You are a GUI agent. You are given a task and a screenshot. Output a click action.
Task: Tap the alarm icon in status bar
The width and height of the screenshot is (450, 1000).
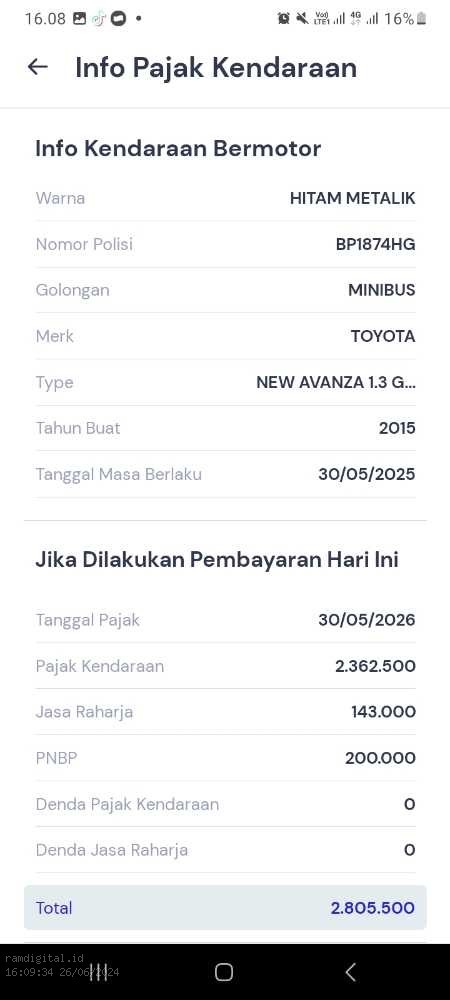pyautogui.click(x=284, y=18)
